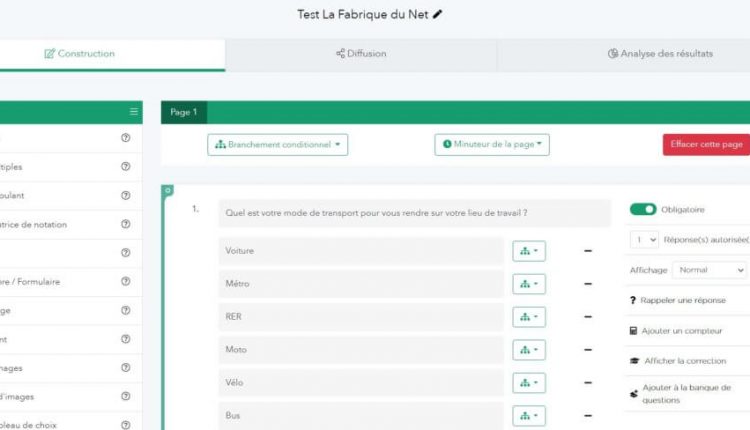Open branching dropdown for Bus answer
This screenshot has height=430, width=750.
pyautogui.click(x=529, y=416)
